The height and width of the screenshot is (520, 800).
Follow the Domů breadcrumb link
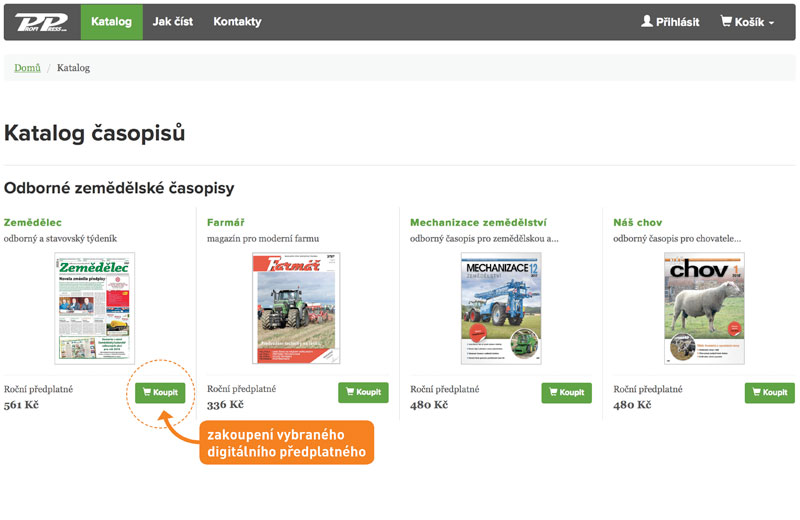(27, 68)
